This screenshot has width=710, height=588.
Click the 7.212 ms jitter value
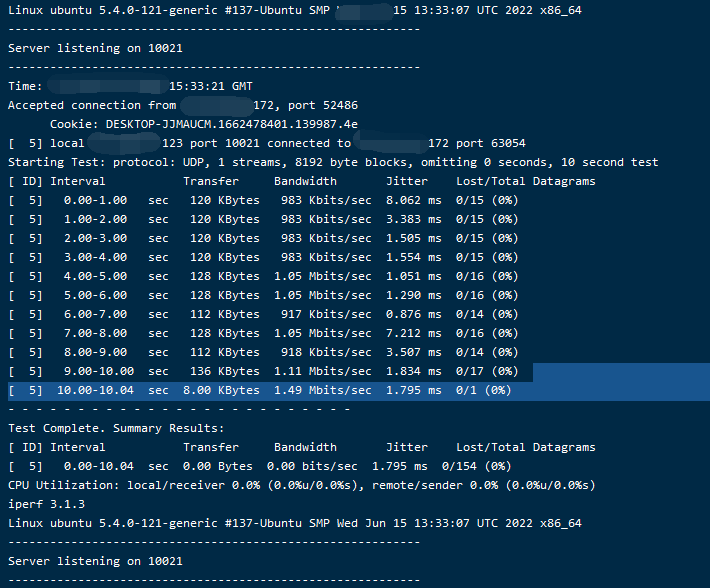pyautogui.click(x=413, y=333)
